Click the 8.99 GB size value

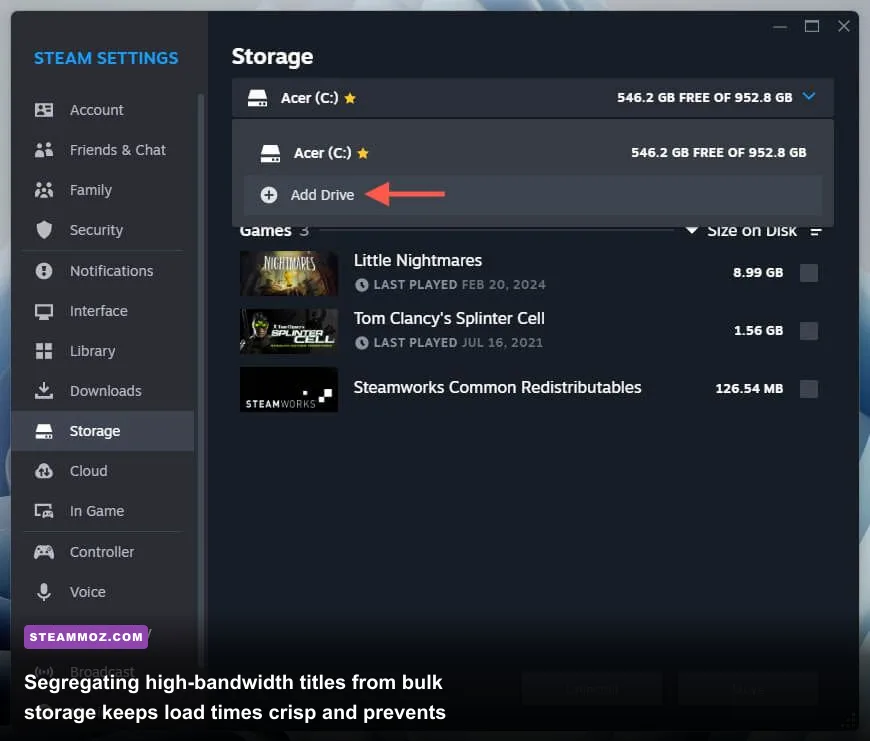(758, 272)
